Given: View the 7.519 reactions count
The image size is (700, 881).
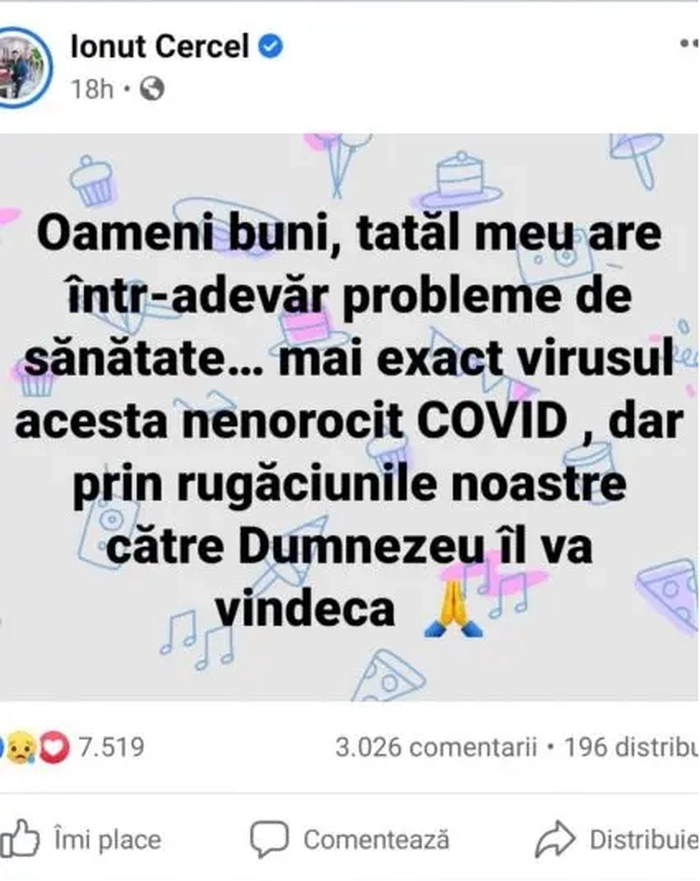Looking at the screenshot, I should click(x=111, y=747).
